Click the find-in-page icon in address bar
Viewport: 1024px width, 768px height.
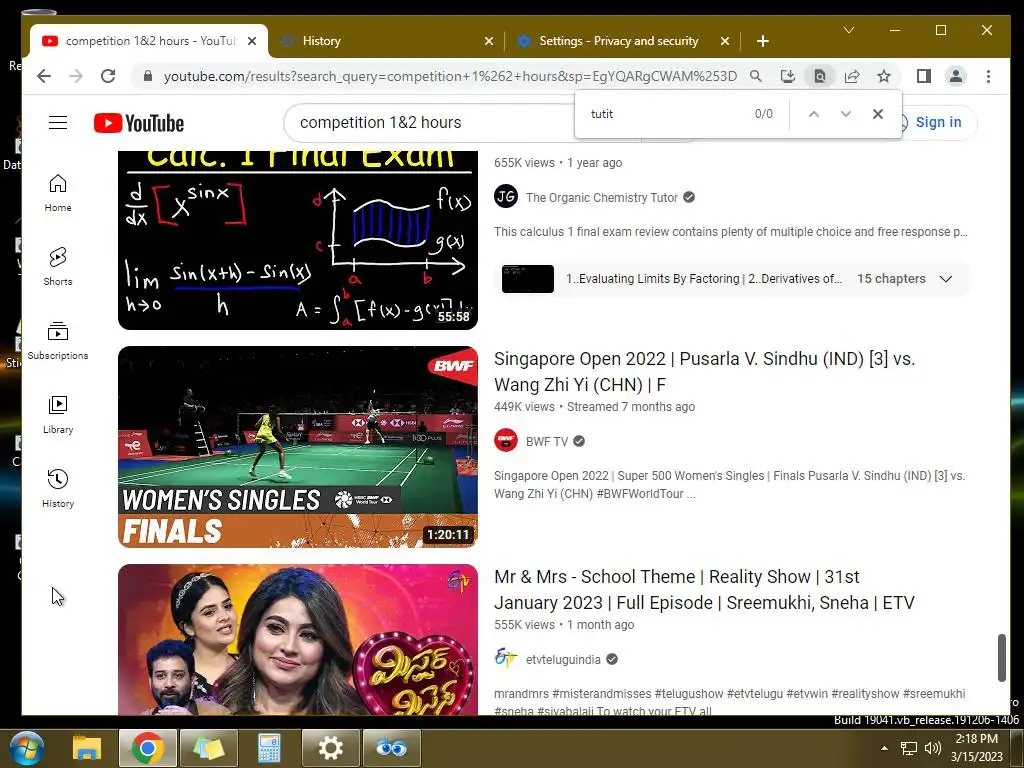click(x=820, y=76)
